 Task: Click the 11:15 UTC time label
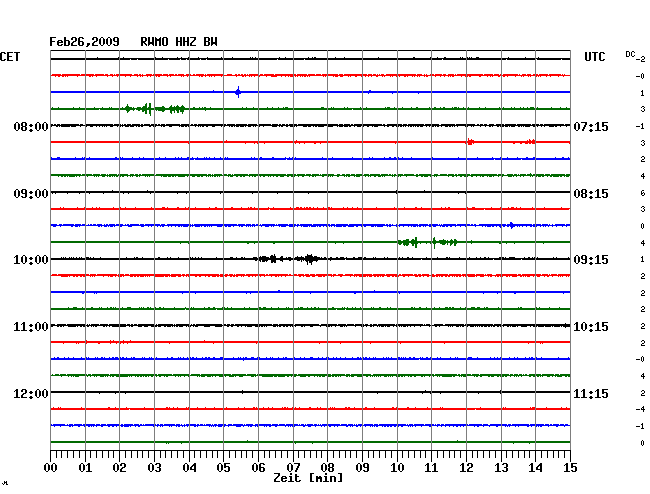coord(591,393)
